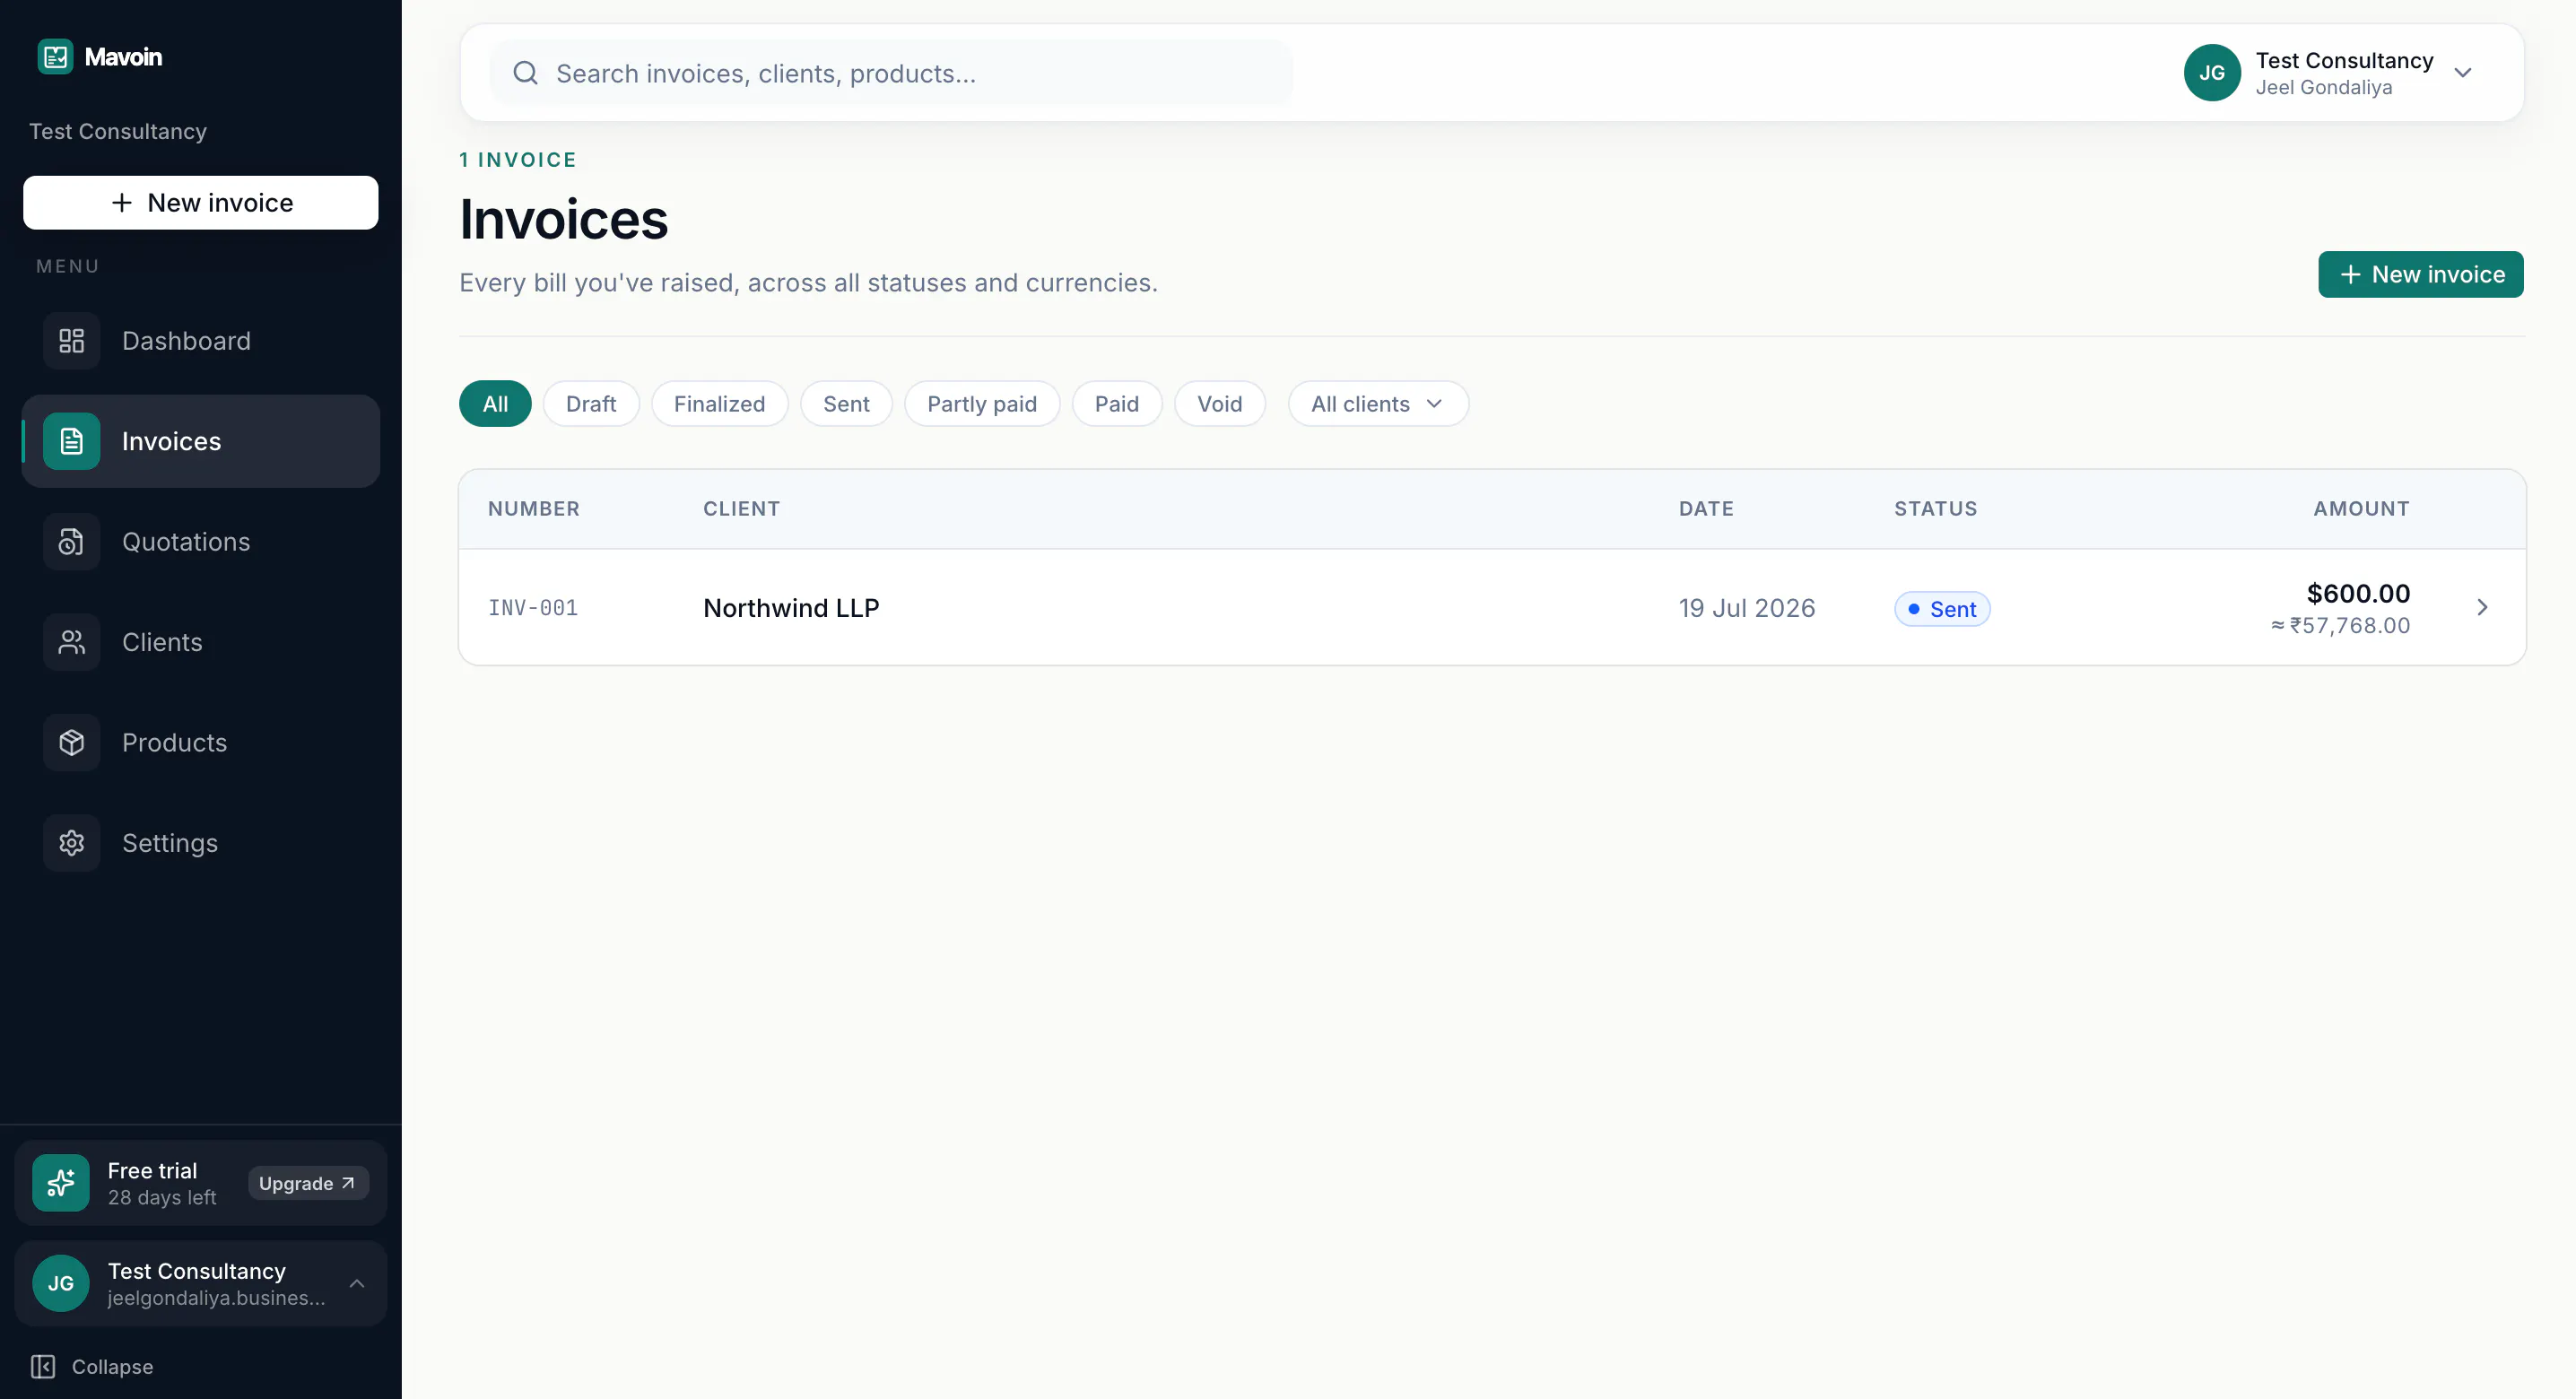The image size is (2576, 1399).
Task: Select the Products box icon
Action: [x=71, y=743]
